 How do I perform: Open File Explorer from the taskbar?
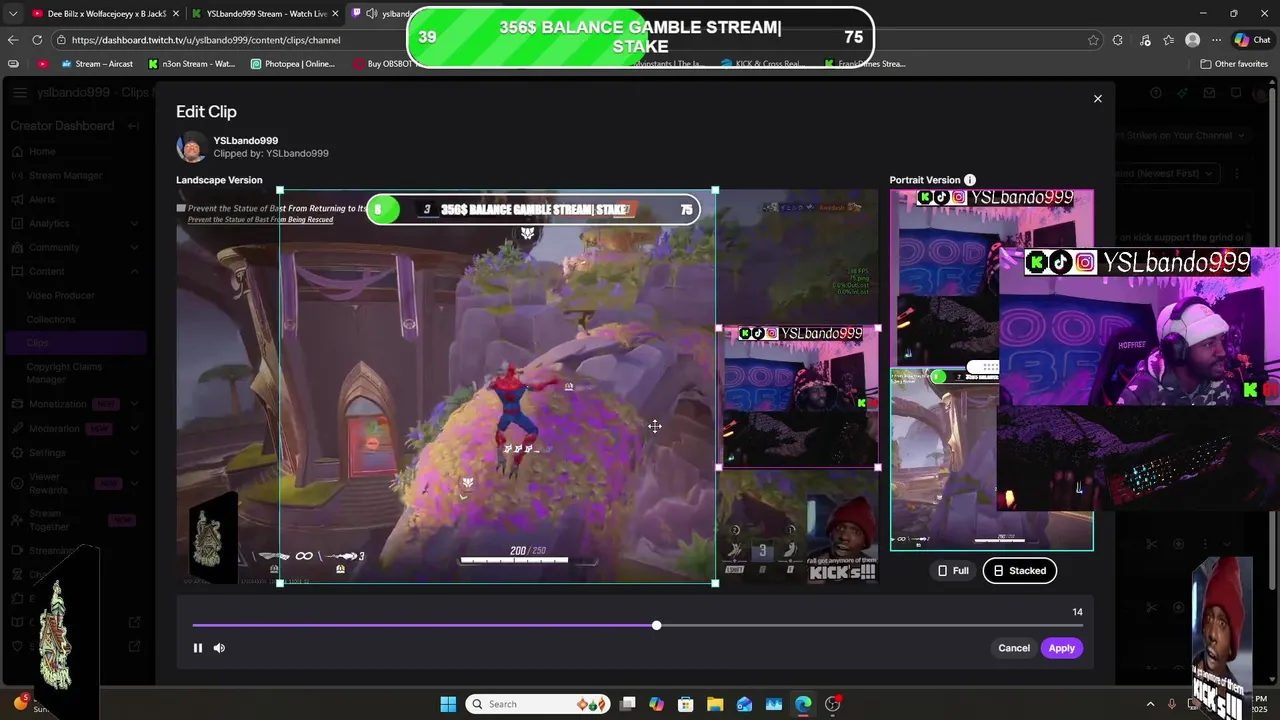pos(715,704)
